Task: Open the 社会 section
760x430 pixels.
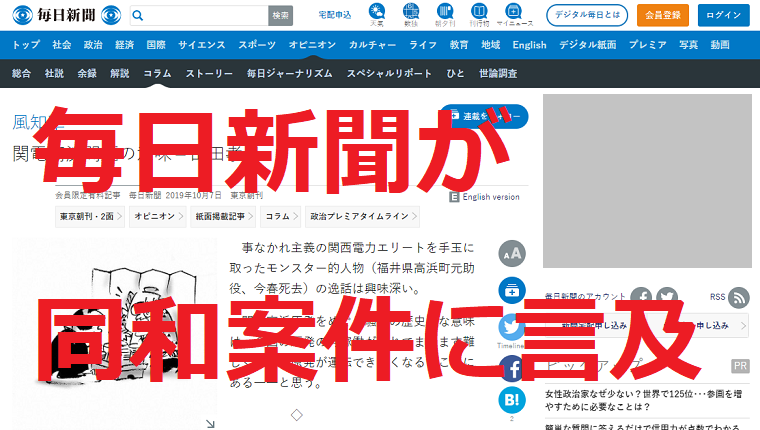Action: [x=62, y=45]
